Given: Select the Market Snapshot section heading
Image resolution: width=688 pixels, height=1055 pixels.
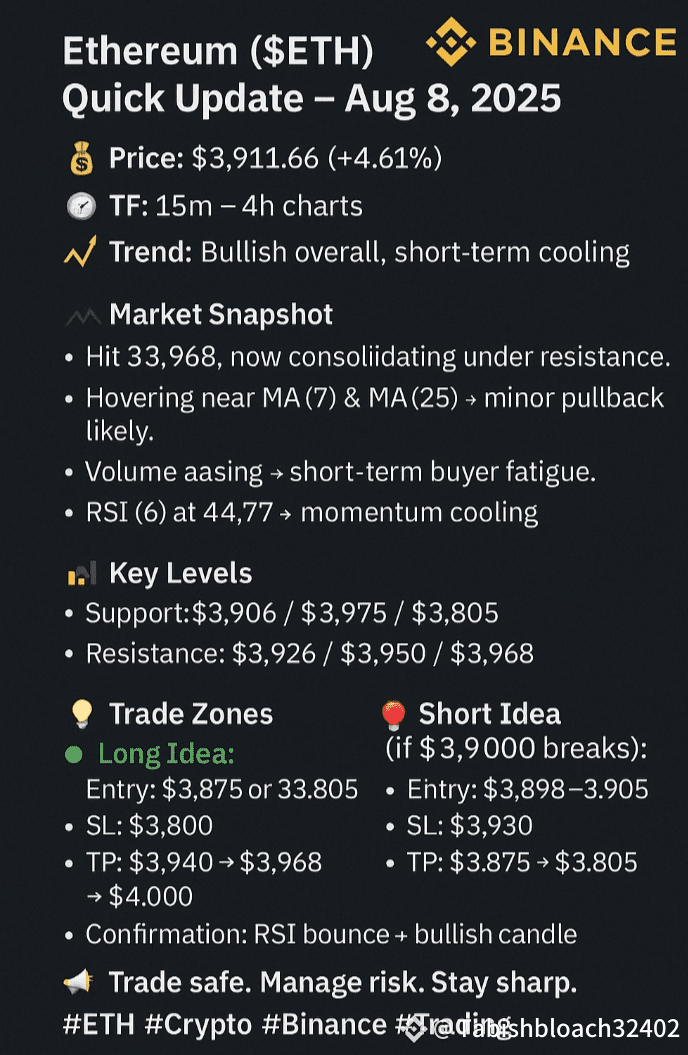Looking at the screenshot, I should [221, 315].
